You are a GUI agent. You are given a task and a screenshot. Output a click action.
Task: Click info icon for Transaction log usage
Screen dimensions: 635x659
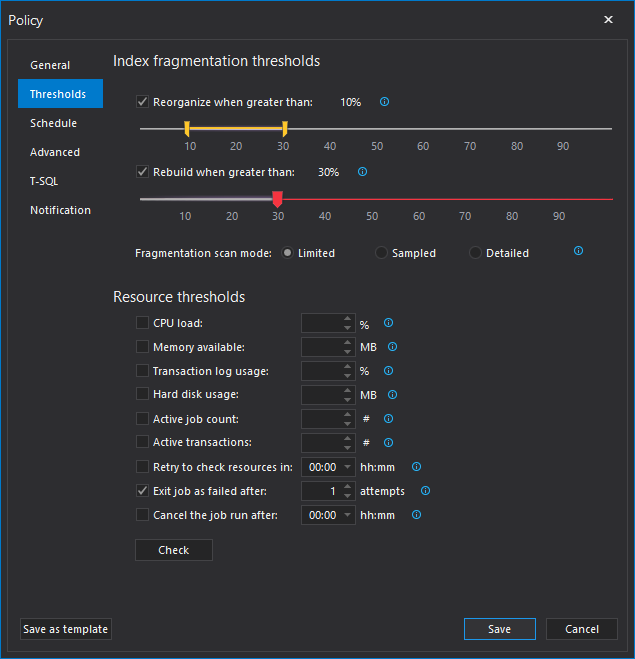[388, 371]
